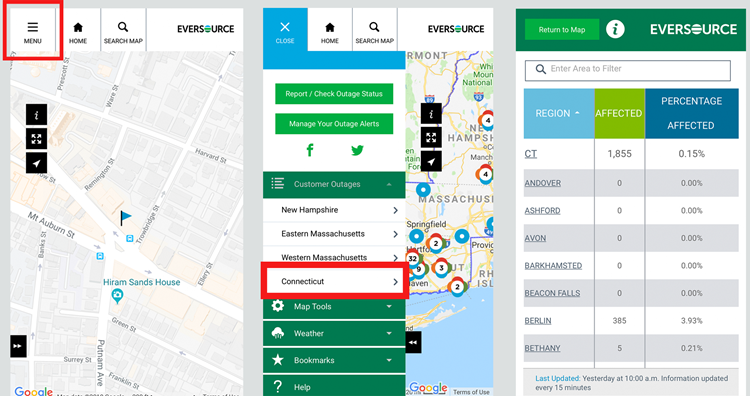
Task: Collapse the side panel with rewind arrows
Action: click(x=413, y=342)
